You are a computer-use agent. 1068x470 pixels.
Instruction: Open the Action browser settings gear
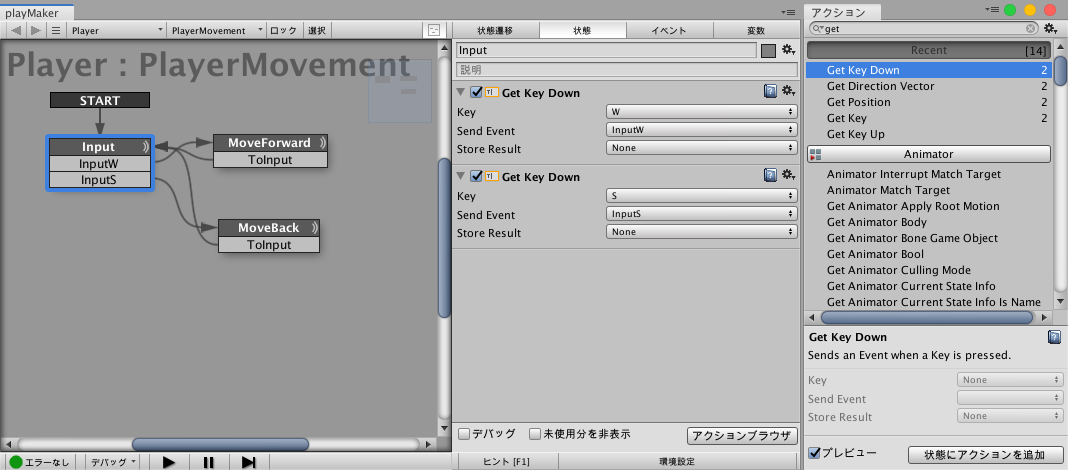(x=1050, y=29)
